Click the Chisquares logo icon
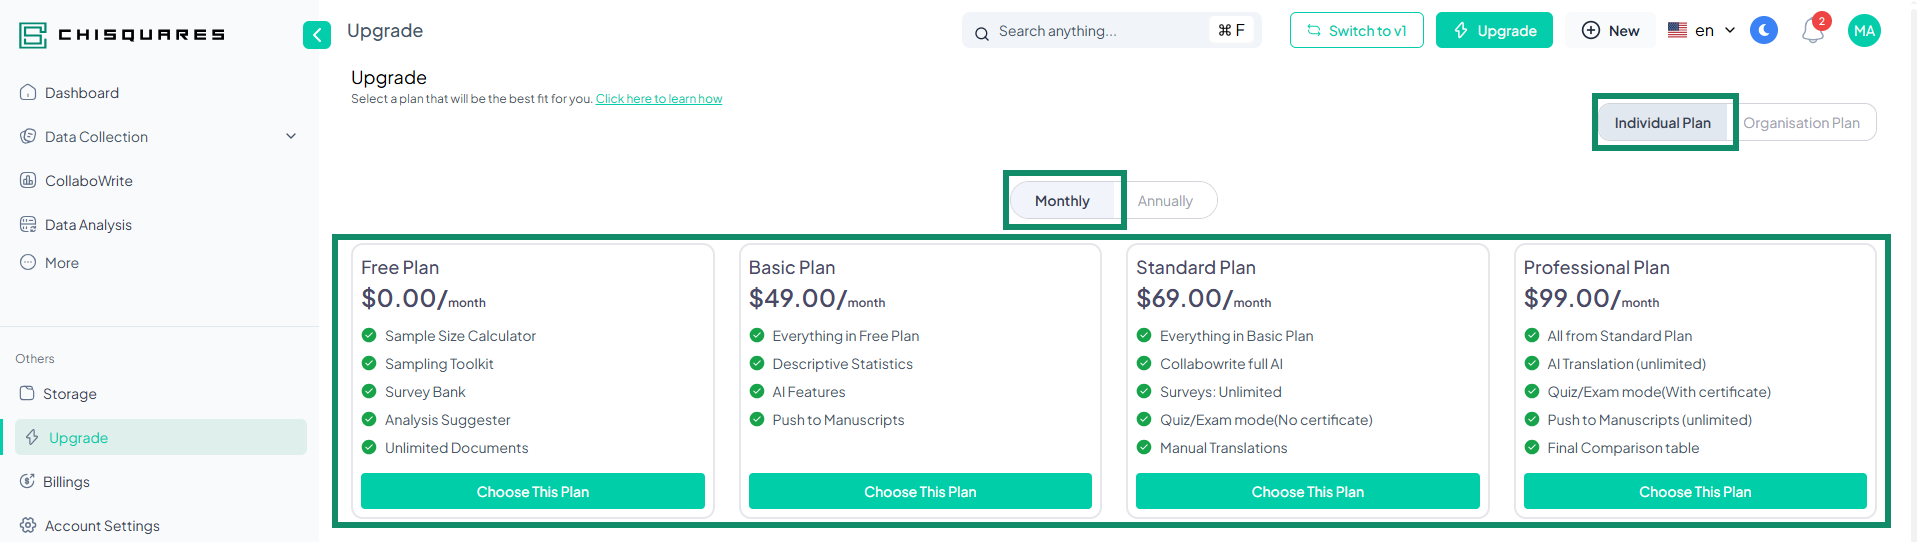1919x542 pixels. tap(33, 35)
